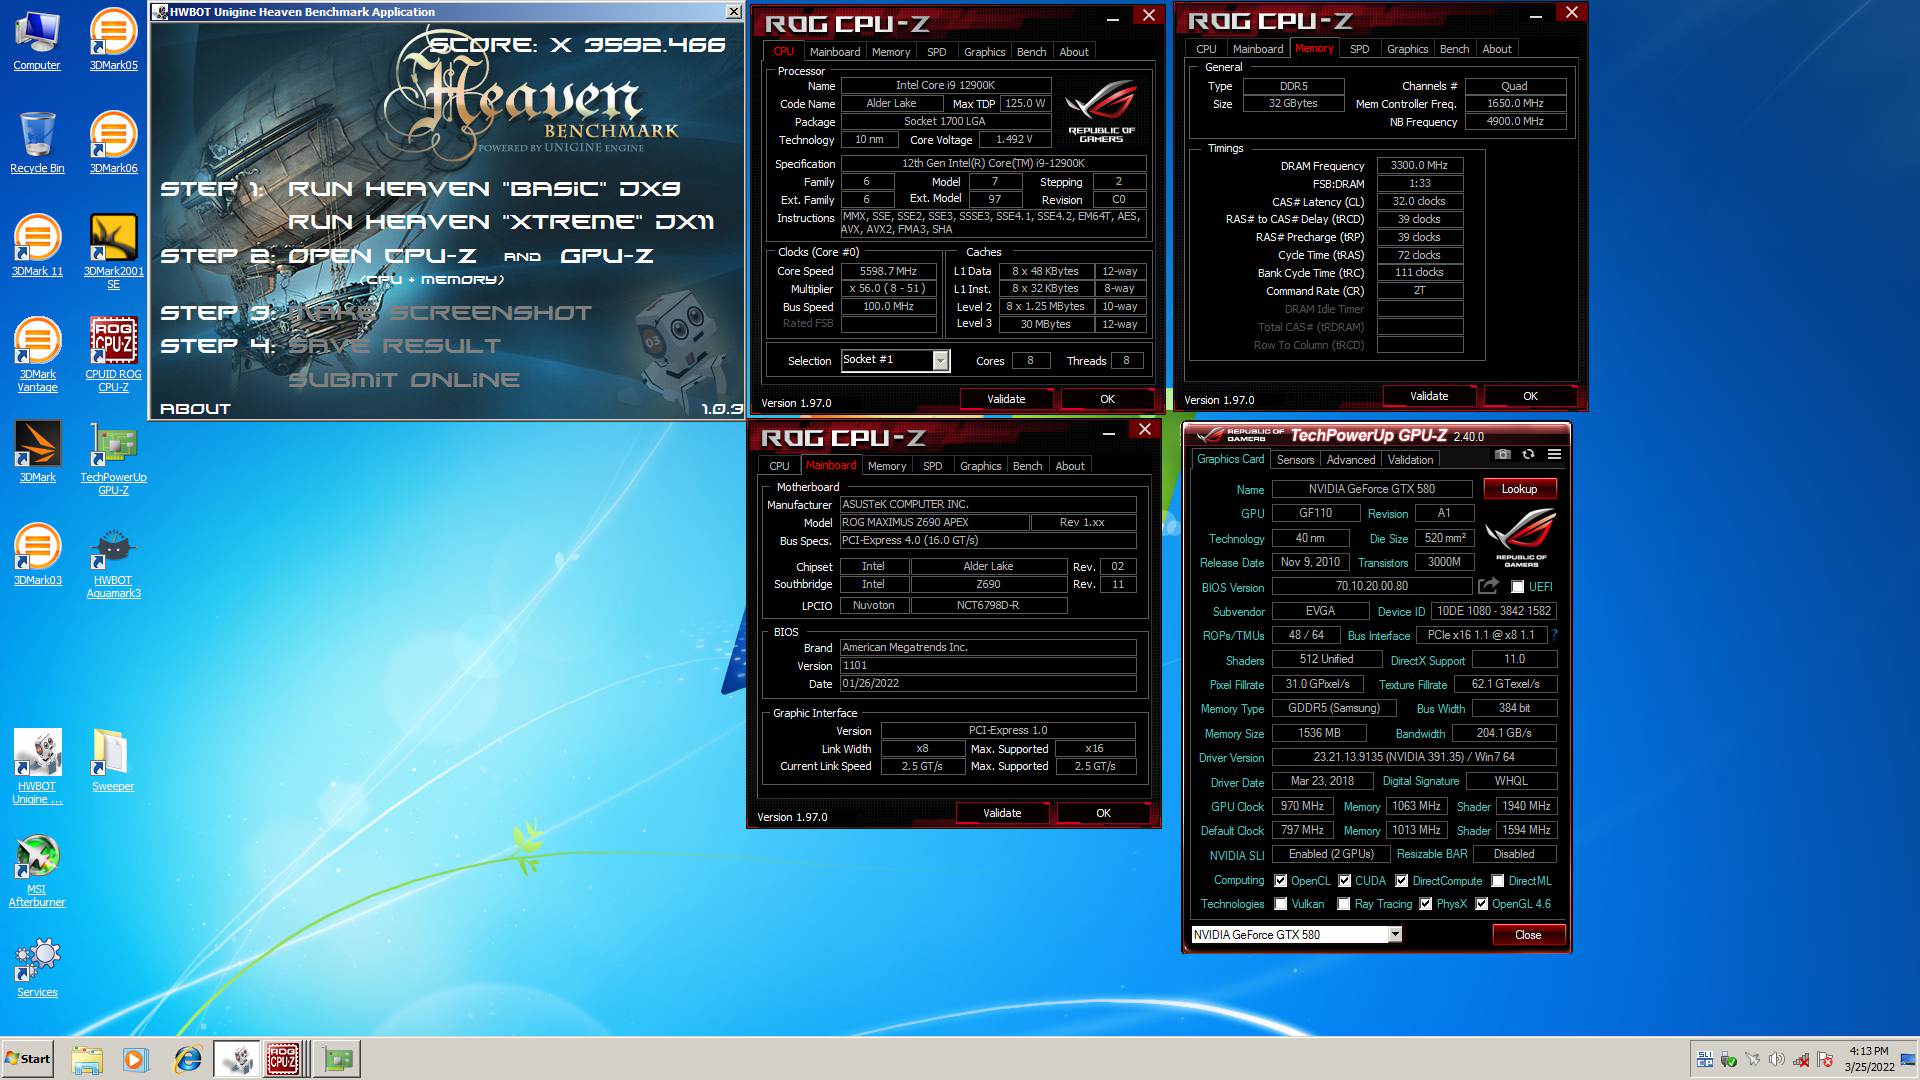
Task: Launch 3DMark05 desktop shortcut
Action: tap(113, 40)
